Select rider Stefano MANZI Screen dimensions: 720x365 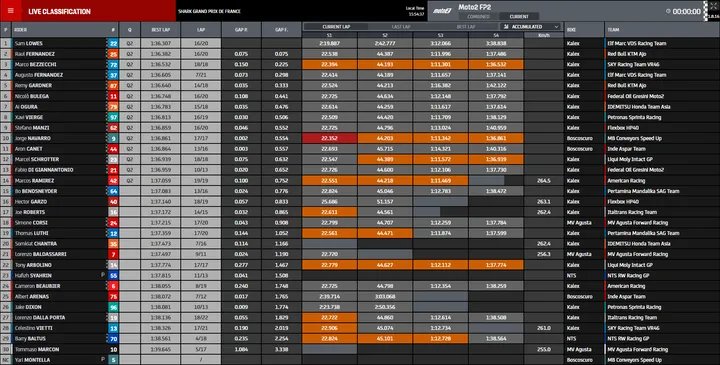click(x=32, y=128)
